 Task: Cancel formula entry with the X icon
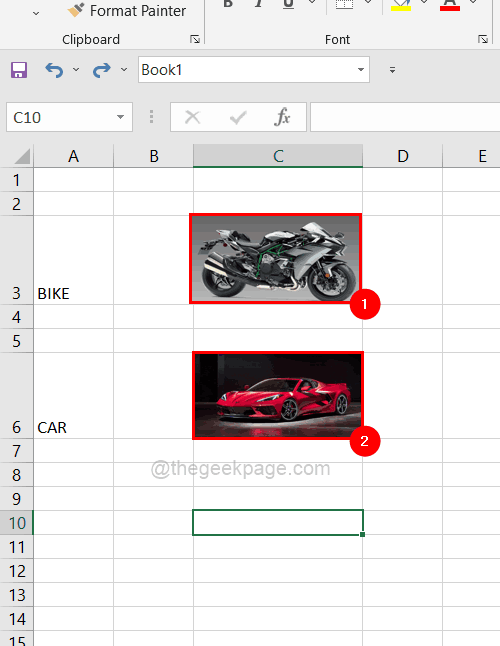[192, 117]
